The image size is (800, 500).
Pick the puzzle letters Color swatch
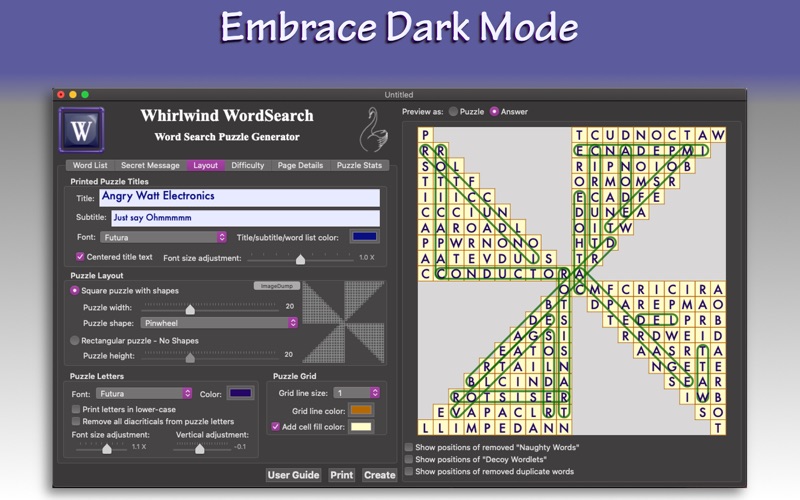(240, 393)
